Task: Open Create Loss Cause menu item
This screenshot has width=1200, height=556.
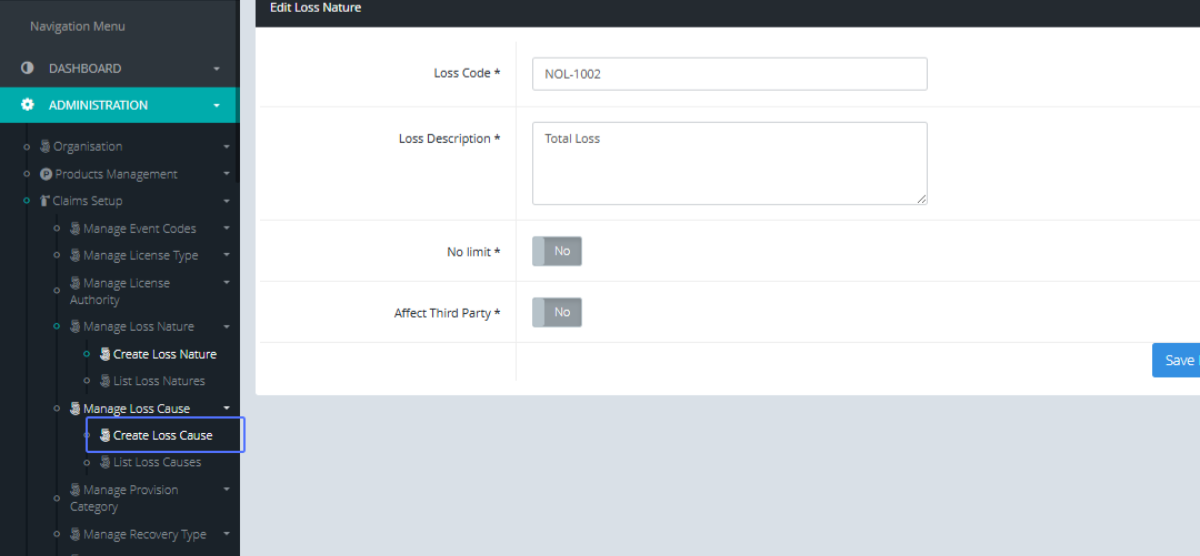Action: pyautogui.click(x=163, y=436)
